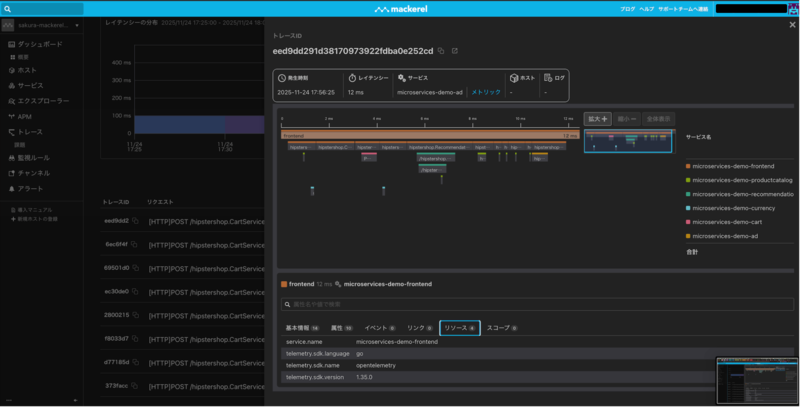The image size is (800, 407).
Task: Switch to the イベント tab
Action: (x=380, y=328)
